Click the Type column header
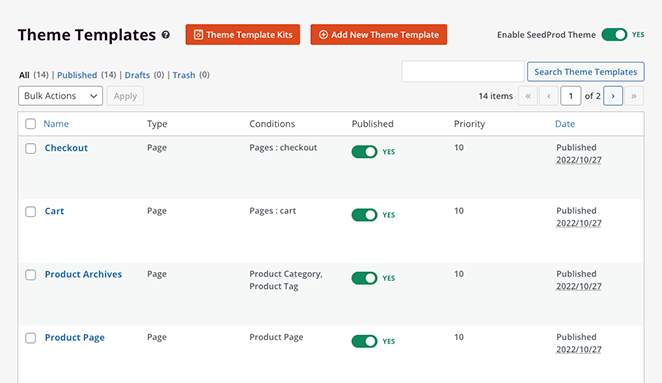The image size is (662, 383). coord(157,124)
